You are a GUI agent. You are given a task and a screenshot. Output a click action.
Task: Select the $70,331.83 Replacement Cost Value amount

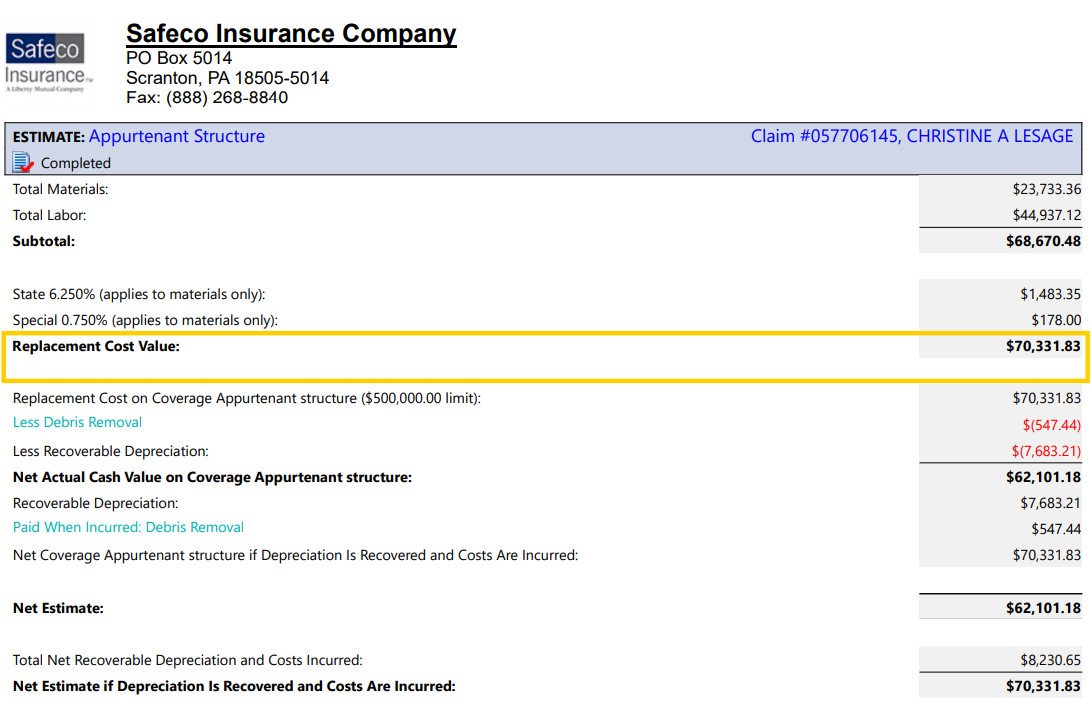click(x=1043, y=346)
